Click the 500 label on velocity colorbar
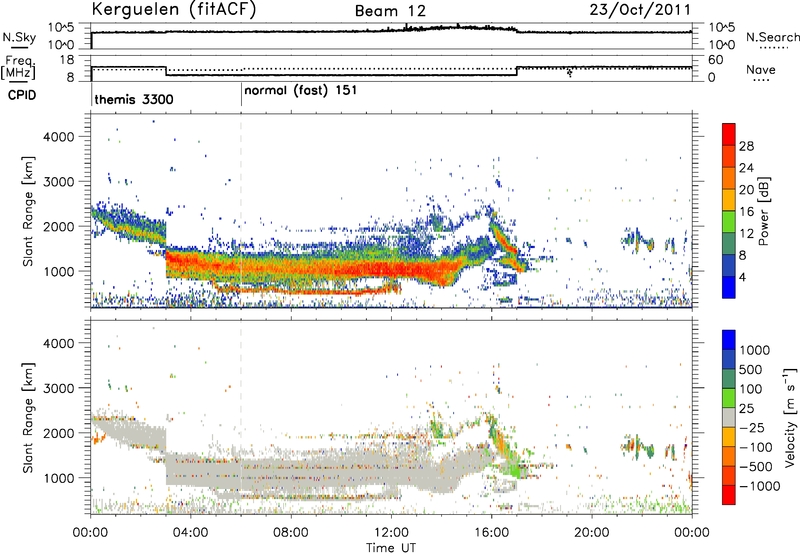Screen dimensions: 800x554 click(753, 369)
